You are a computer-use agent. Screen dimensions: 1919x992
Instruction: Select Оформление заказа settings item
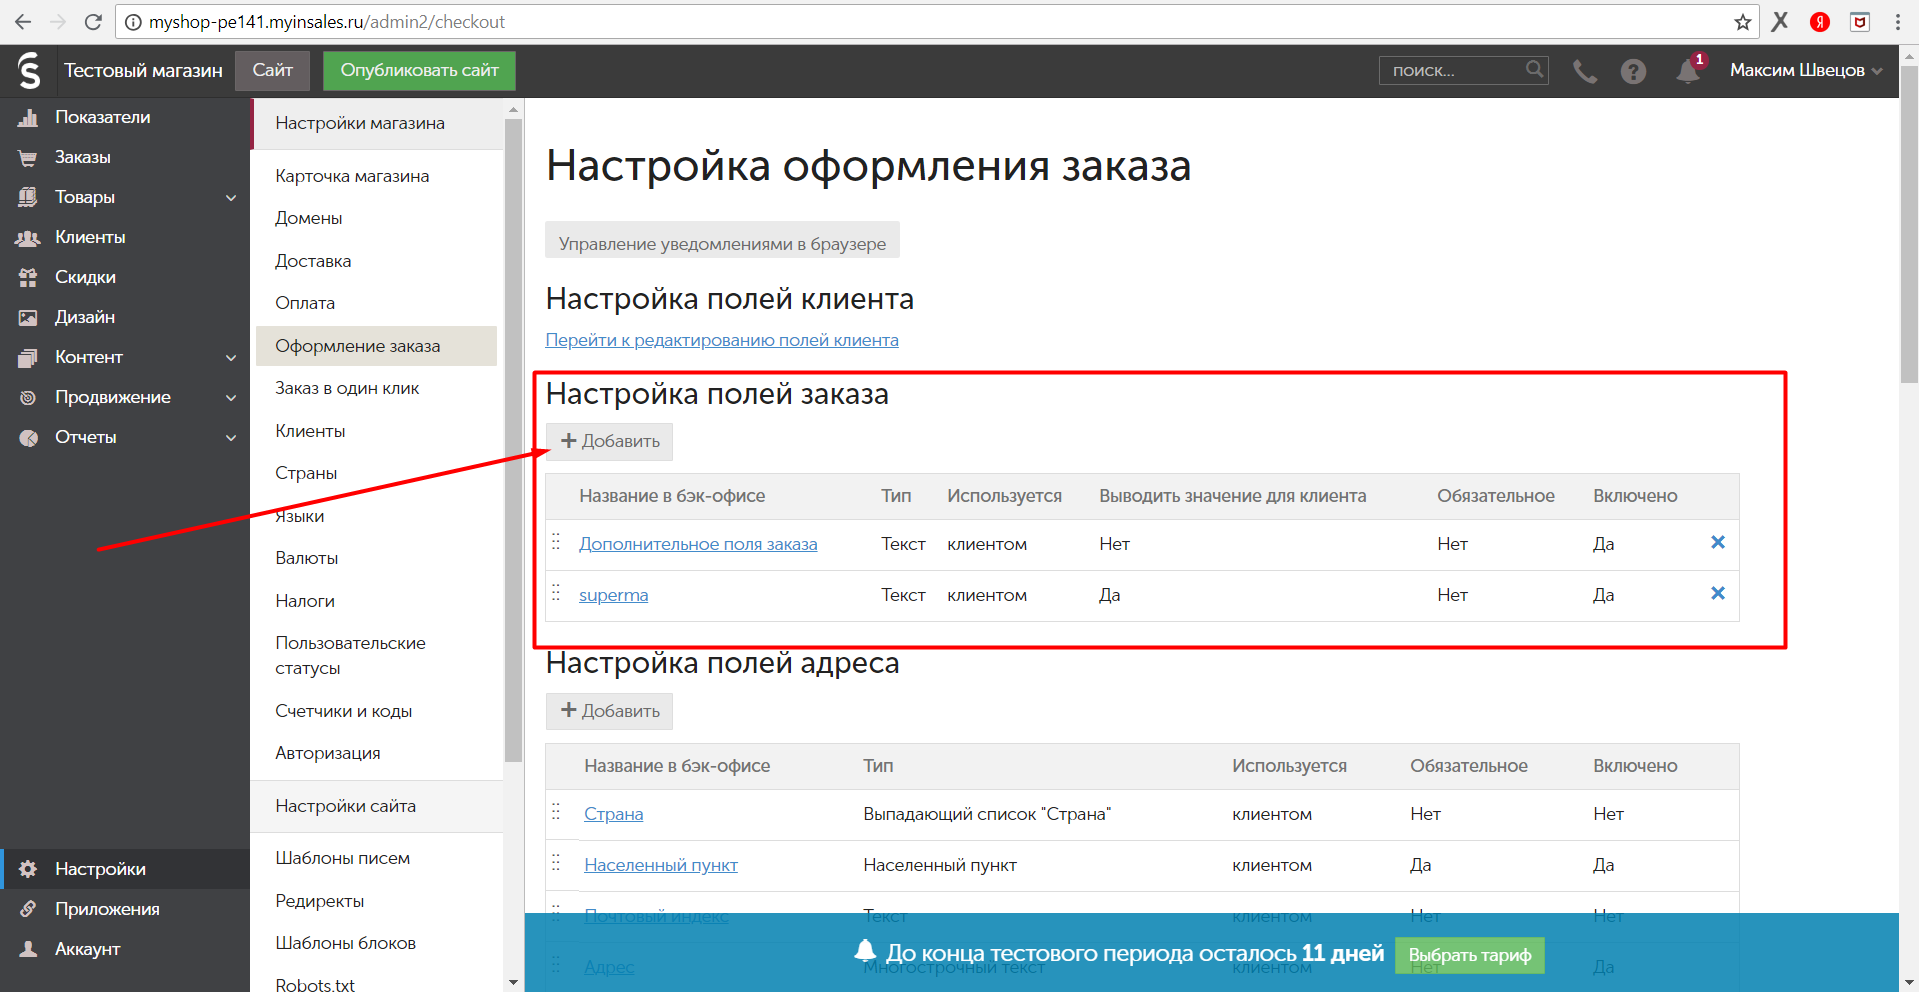[x=376, y=346]
